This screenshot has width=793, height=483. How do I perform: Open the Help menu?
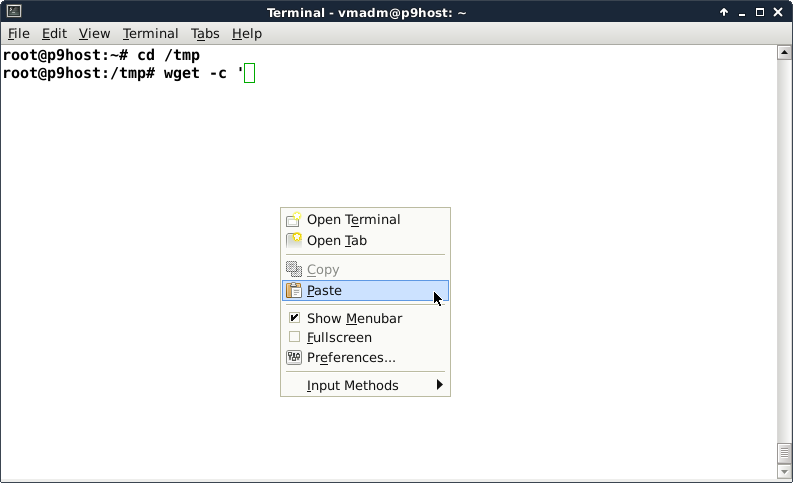click(246, 33)
